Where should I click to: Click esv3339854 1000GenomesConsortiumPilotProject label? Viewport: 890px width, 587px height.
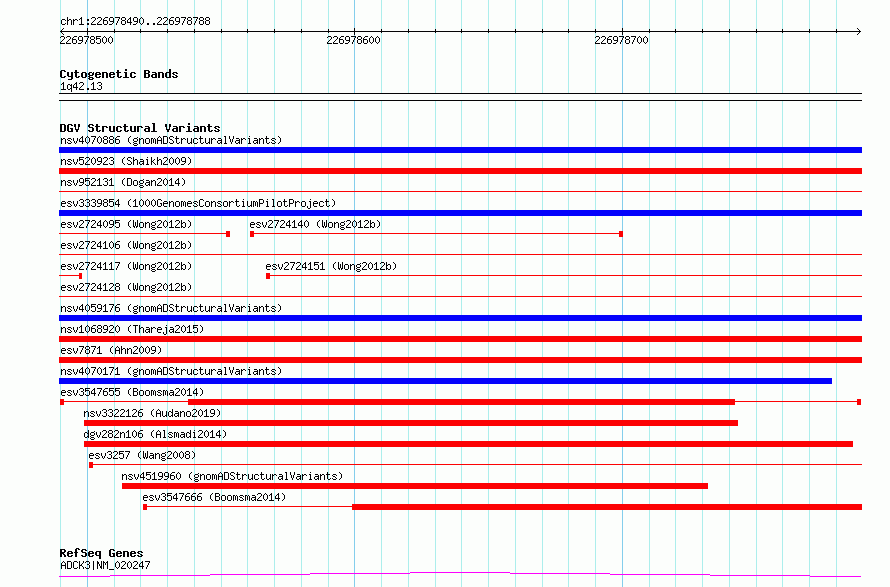click(198, 203)
